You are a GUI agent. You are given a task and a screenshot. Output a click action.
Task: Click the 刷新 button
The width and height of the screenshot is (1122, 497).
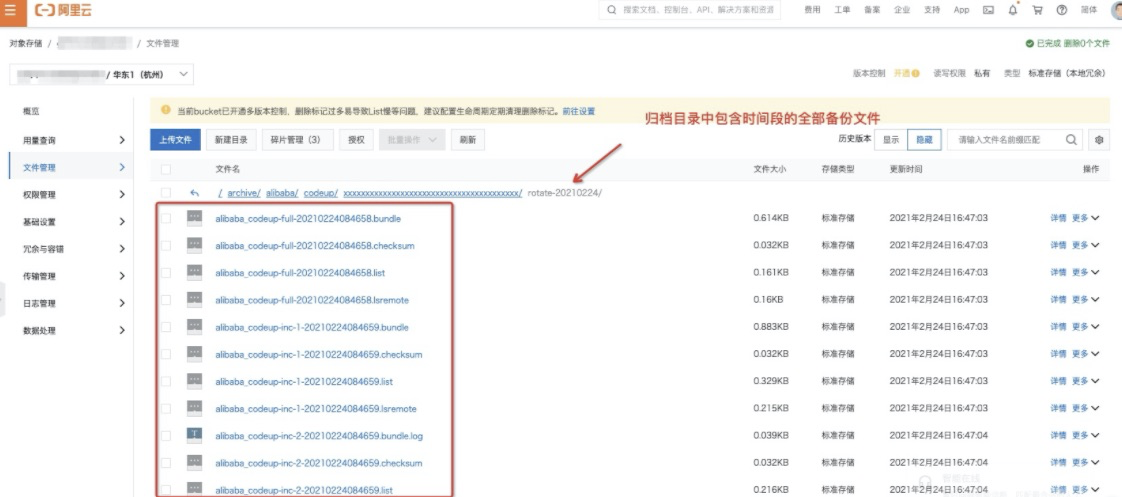(468, 140)
